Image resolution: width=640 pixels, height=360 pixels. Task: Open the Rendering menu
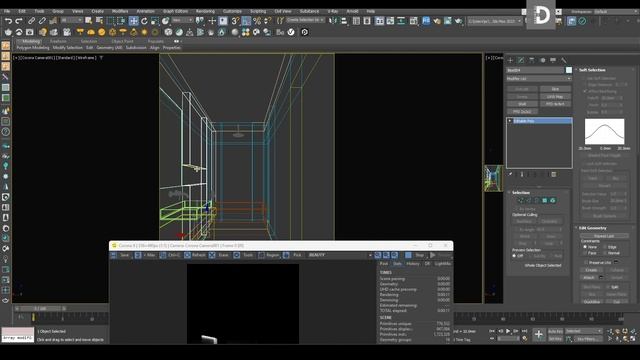click(x=205, y=11)
